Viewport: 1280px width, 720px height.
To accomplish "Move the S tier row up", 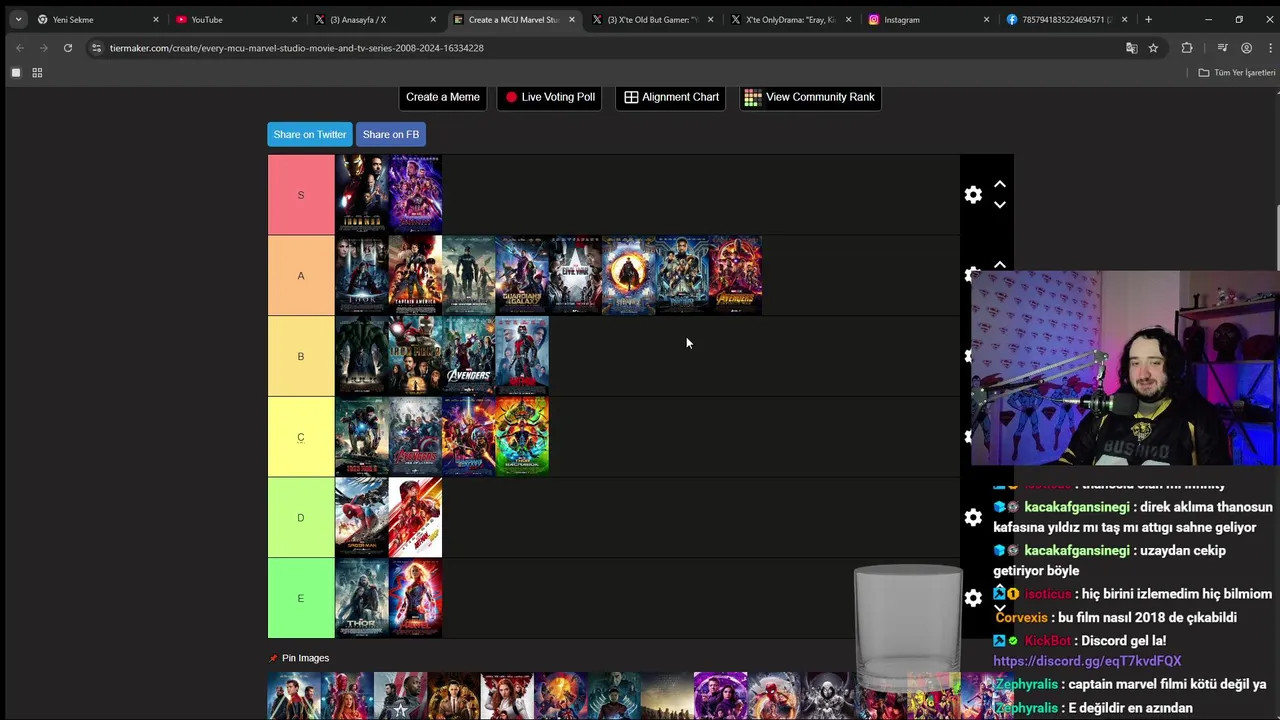I will point(999,184).
